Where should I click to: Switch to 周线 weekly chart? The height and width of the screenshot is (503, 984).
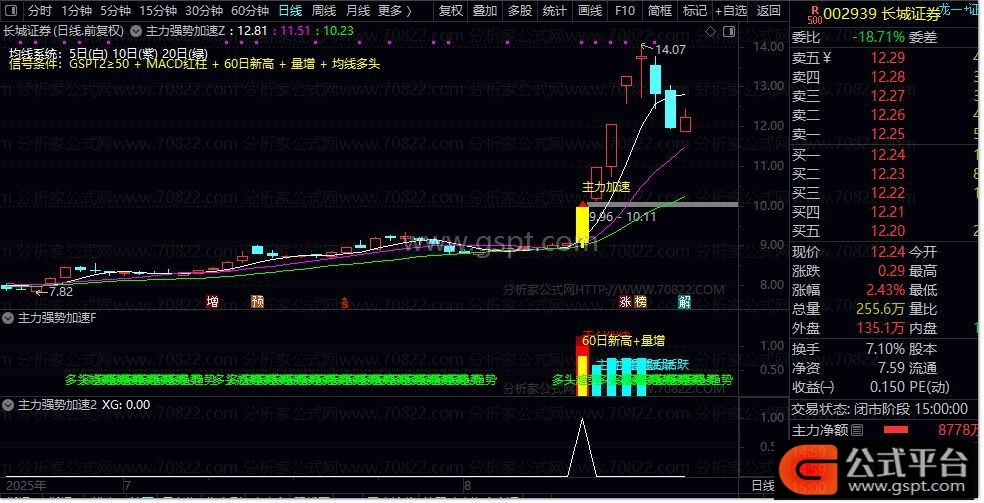324,11
